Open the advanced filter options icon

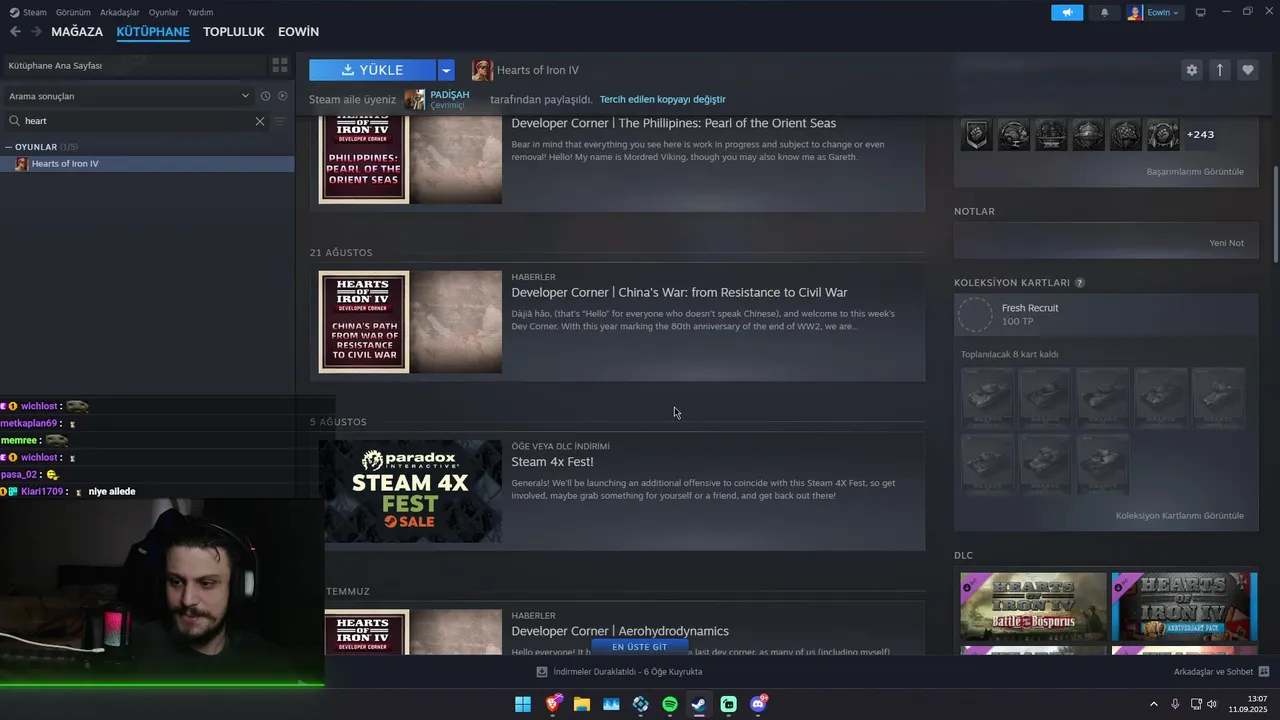(280, 121)
